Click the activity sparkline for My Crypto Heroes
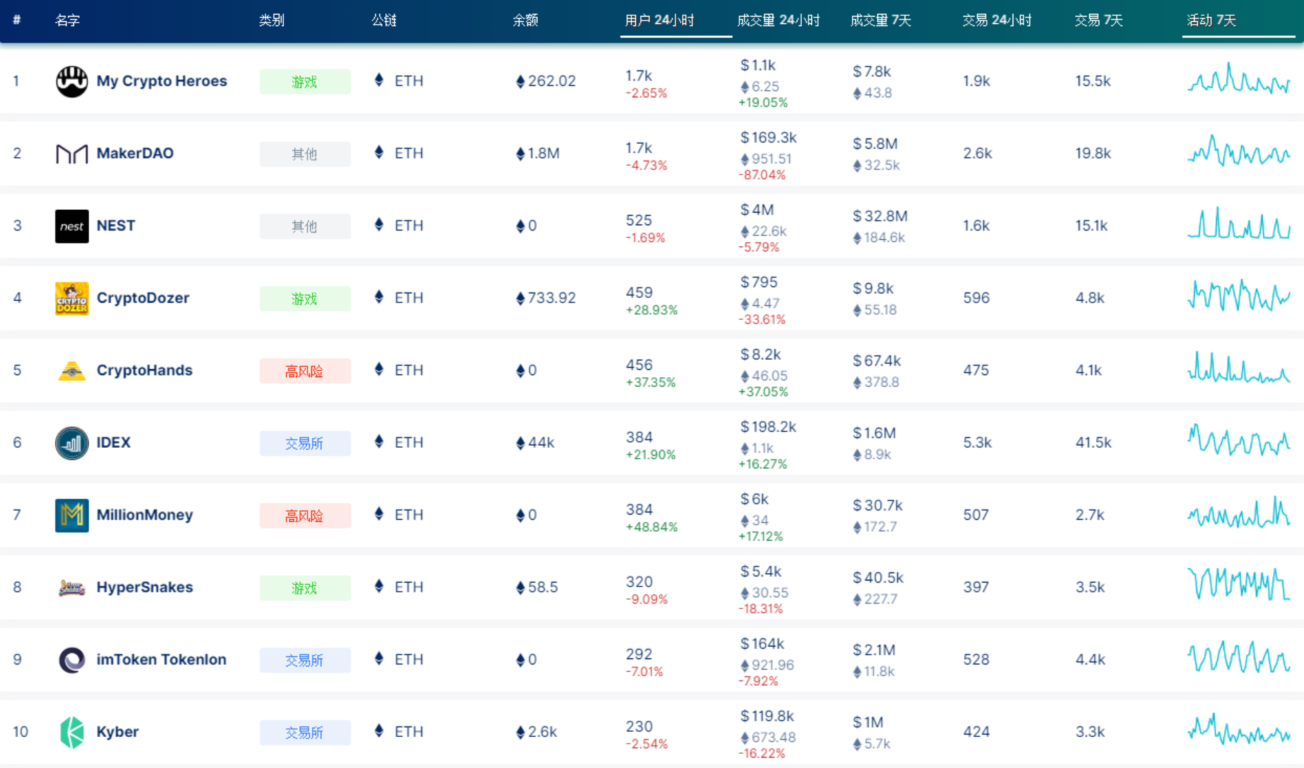Image resolution: width=1304 pixels, height=768 pixels. 1239,79
